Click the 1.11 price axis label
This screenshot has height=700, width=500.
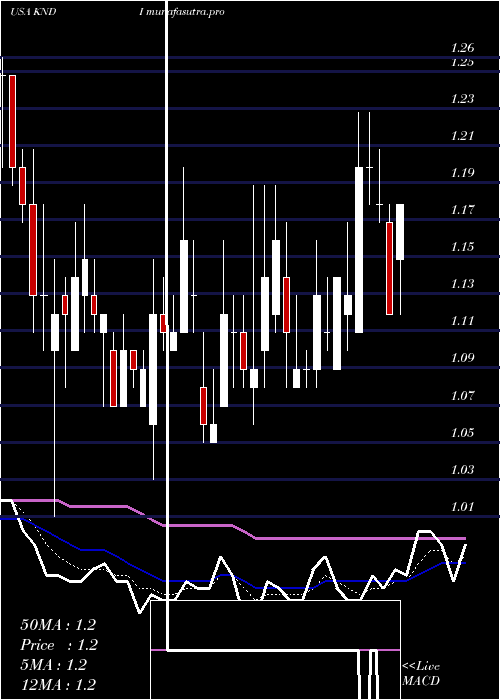point(462,321)
